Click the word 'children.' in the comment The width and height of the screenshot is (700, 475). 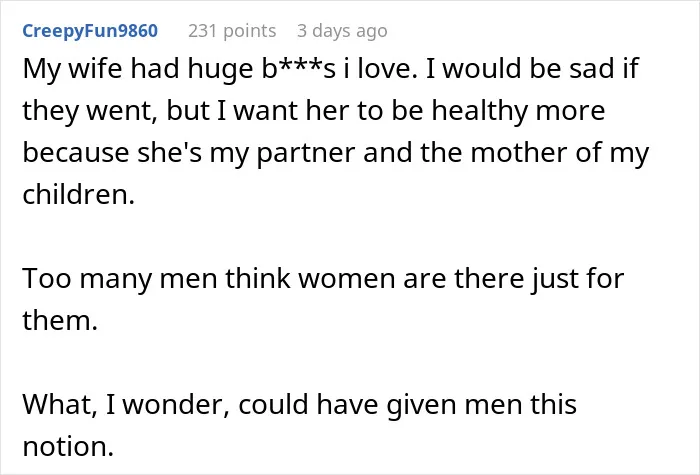point(79,195)
